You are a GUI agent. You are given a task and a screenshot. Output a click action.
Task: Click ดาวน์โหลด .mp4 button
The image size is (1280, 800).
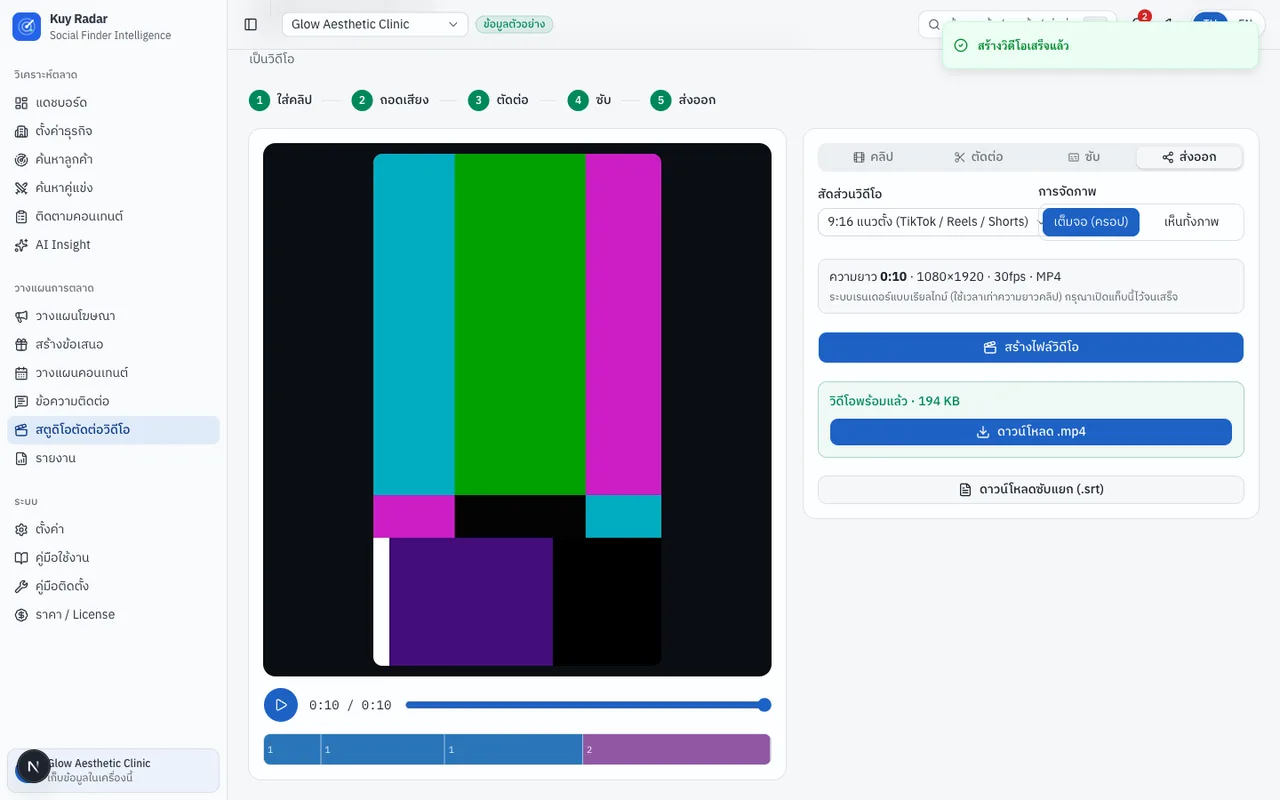[1031, 432]
